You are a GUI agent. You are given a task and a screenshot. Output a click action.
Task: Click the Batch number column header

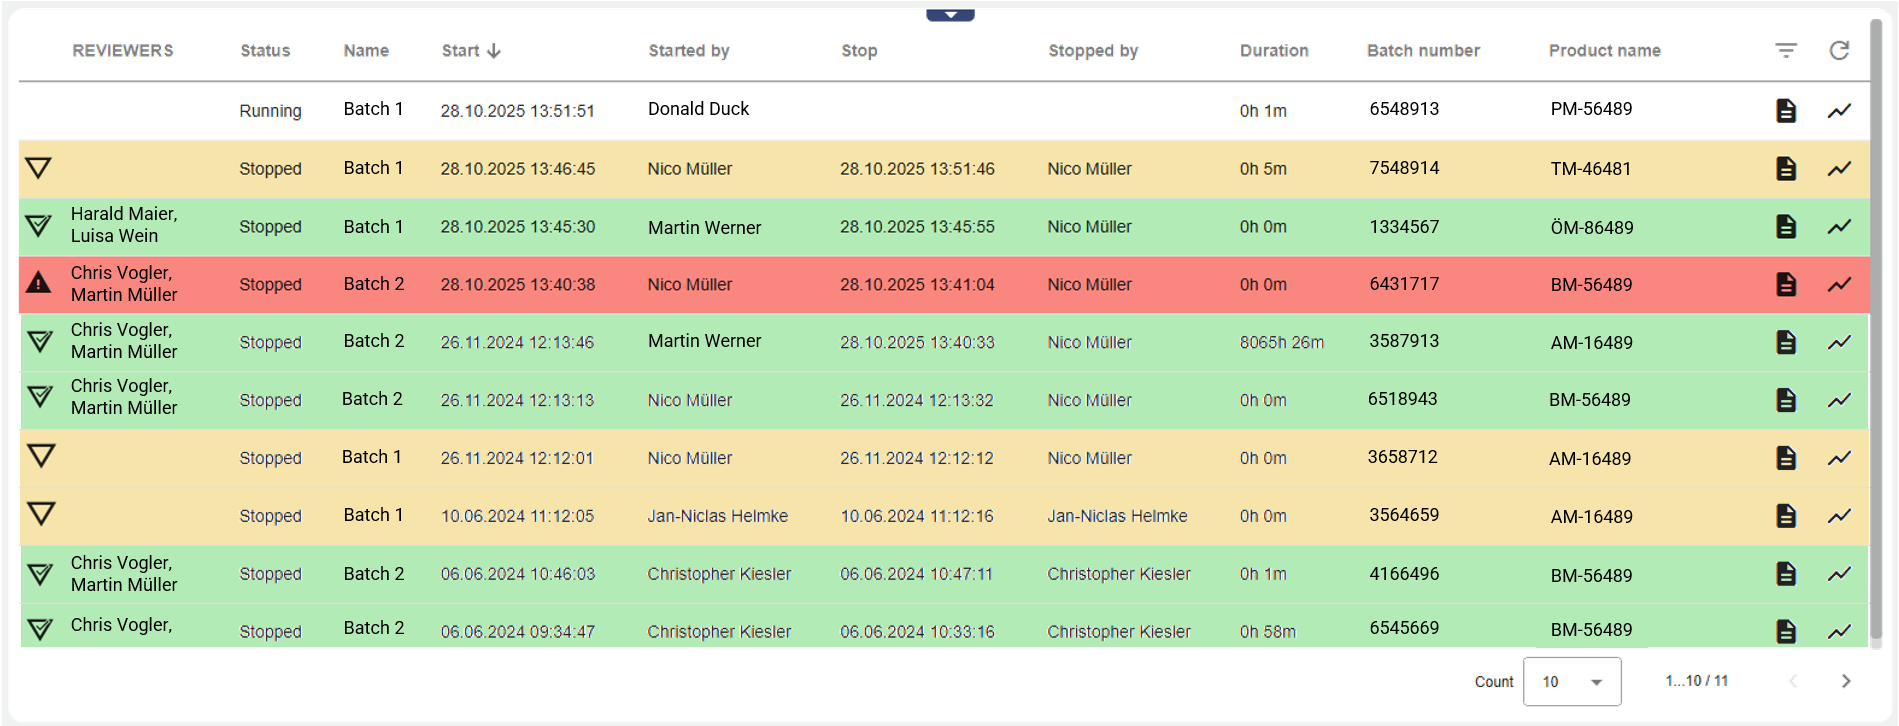point(1423,51)
